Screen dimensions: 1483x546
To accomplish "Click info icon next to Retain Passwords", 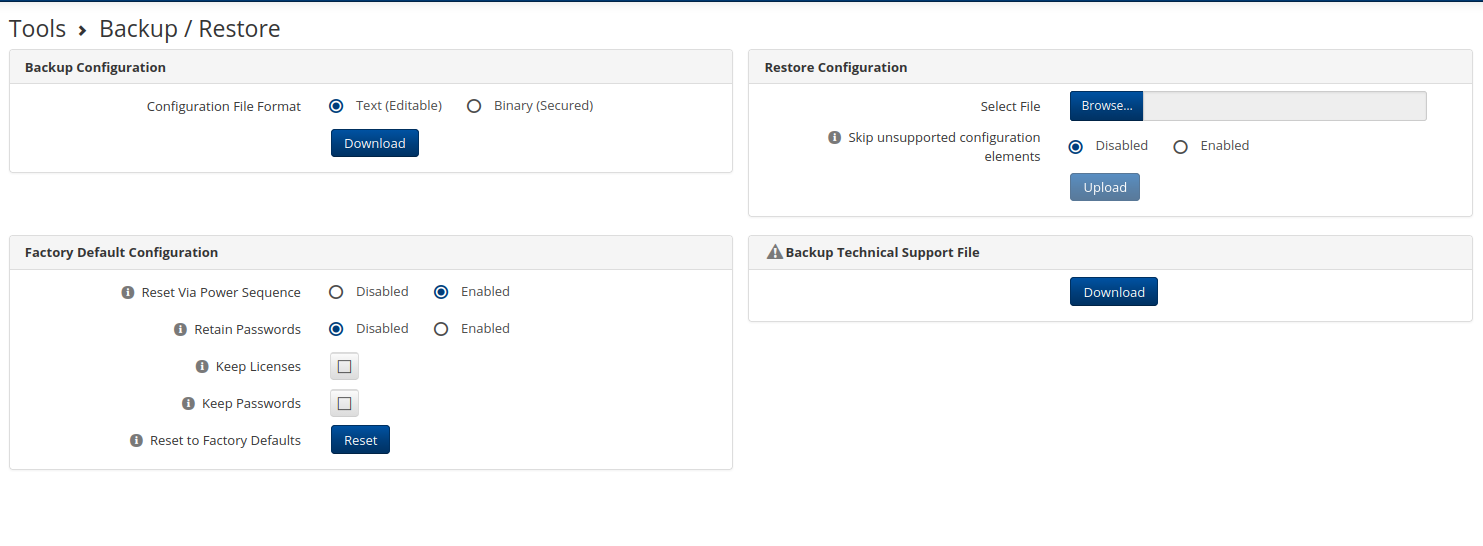I will click(180, 329).
